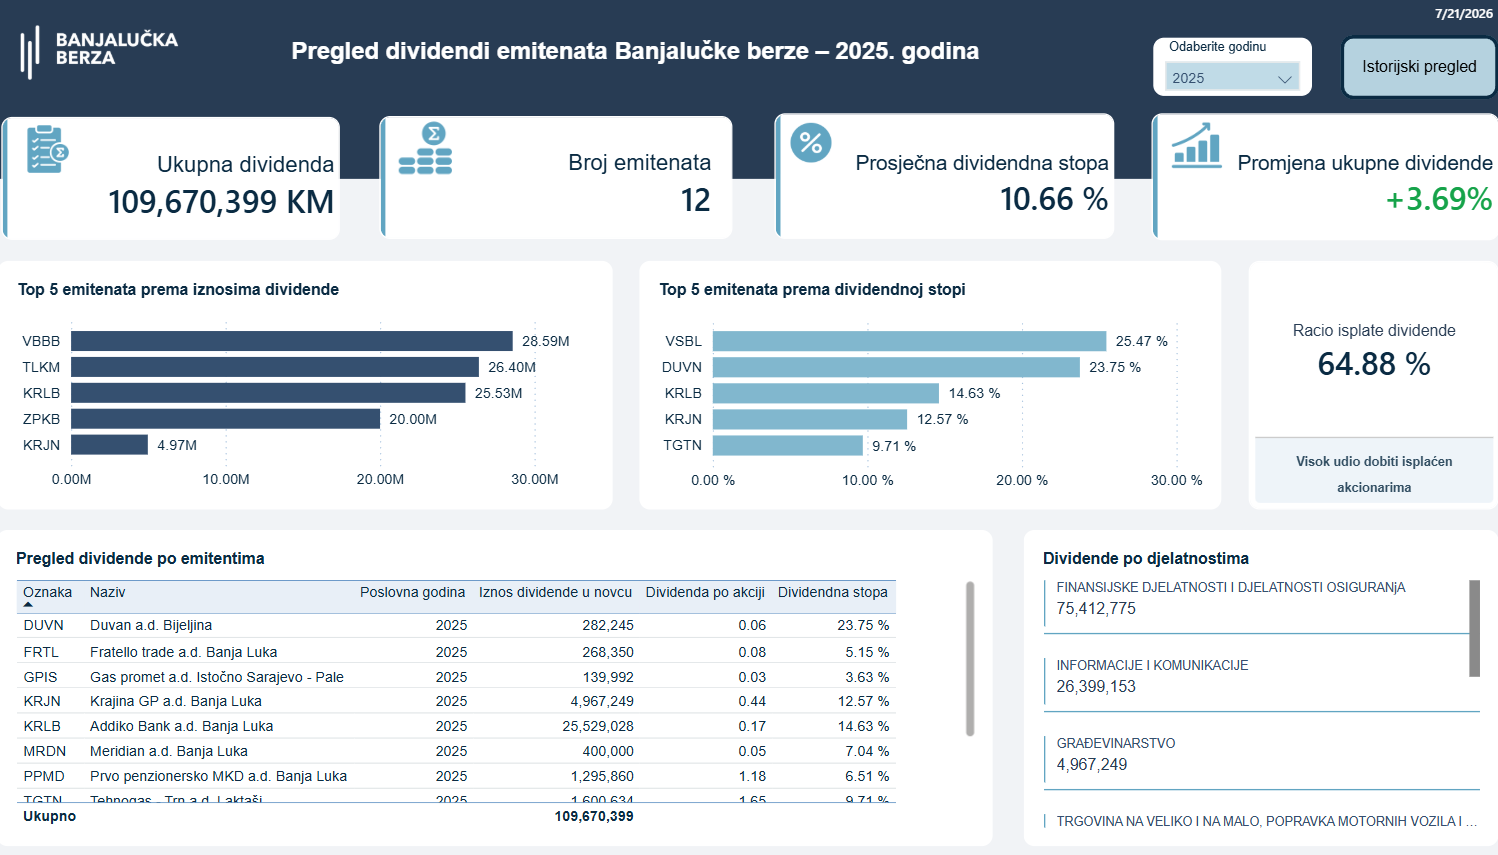Sort table by Iznos dividende u novcu header
This screenshot has height=855, width=1498.
point(555,592)
